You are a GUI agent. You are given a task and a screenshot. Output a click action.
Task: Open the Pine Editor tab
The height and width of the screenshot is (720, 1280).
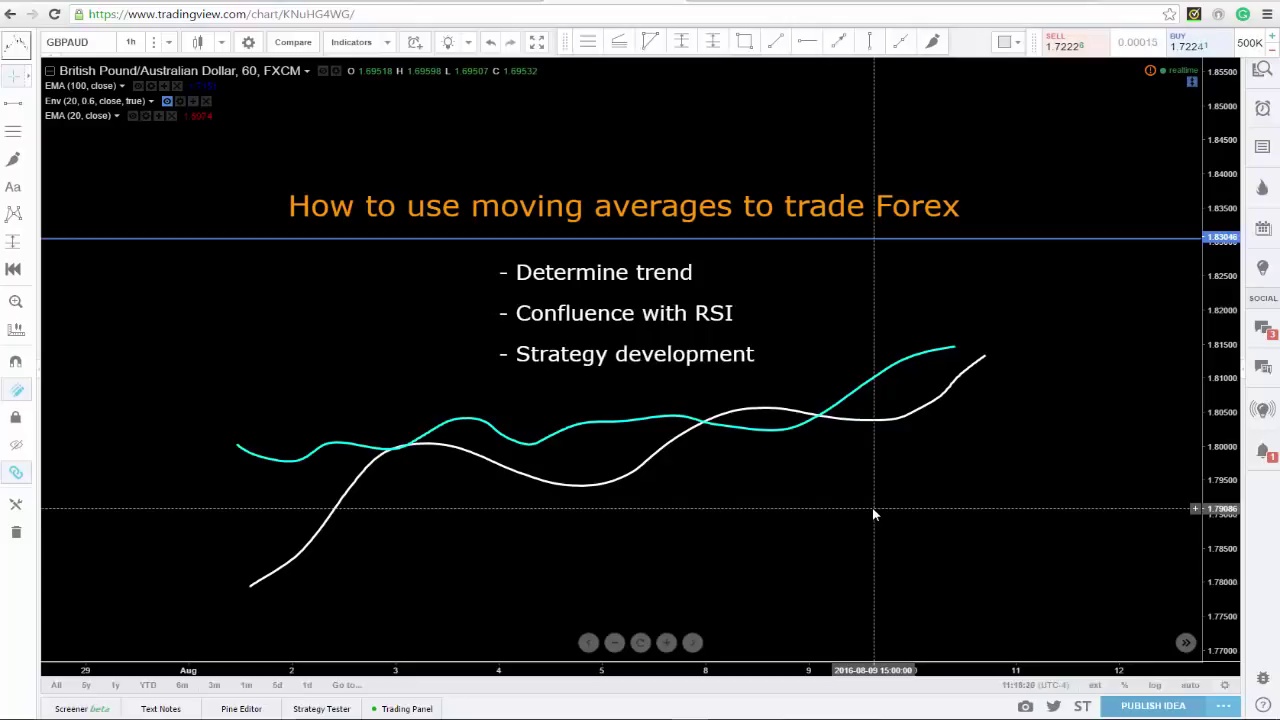pos(241,709)
